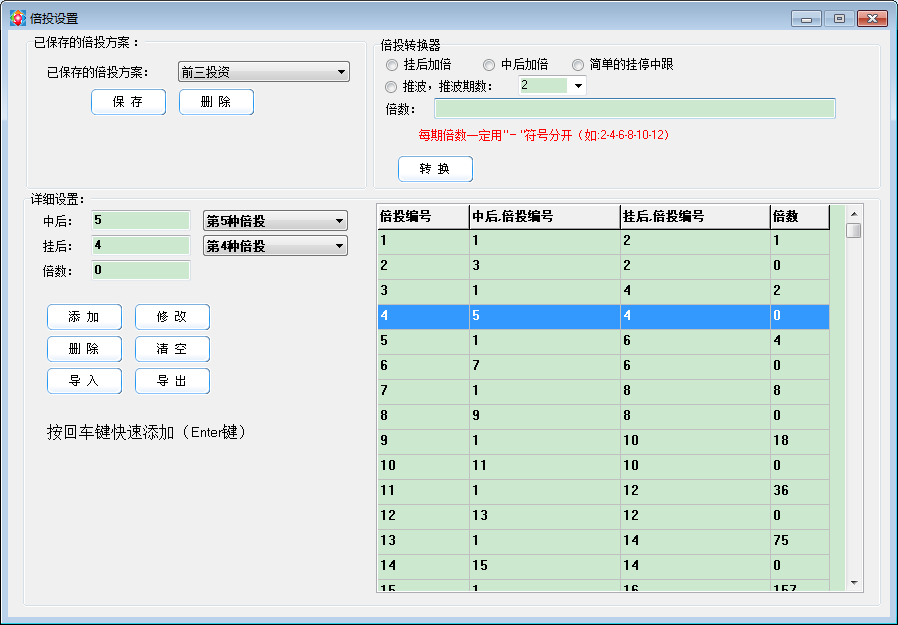
Task: Click the 倍数 input field in converter
Action: [634, 109]
